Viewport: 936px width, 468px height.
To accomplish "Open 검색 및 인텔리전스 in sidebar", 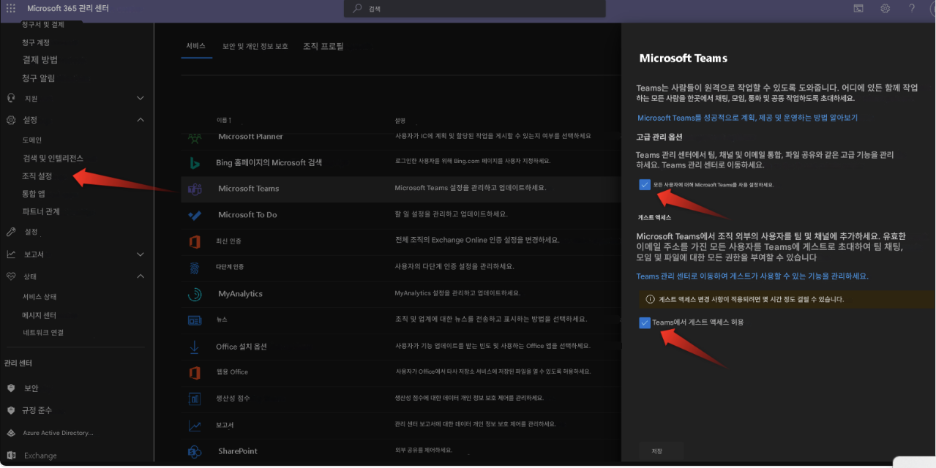I will (53, 158).
